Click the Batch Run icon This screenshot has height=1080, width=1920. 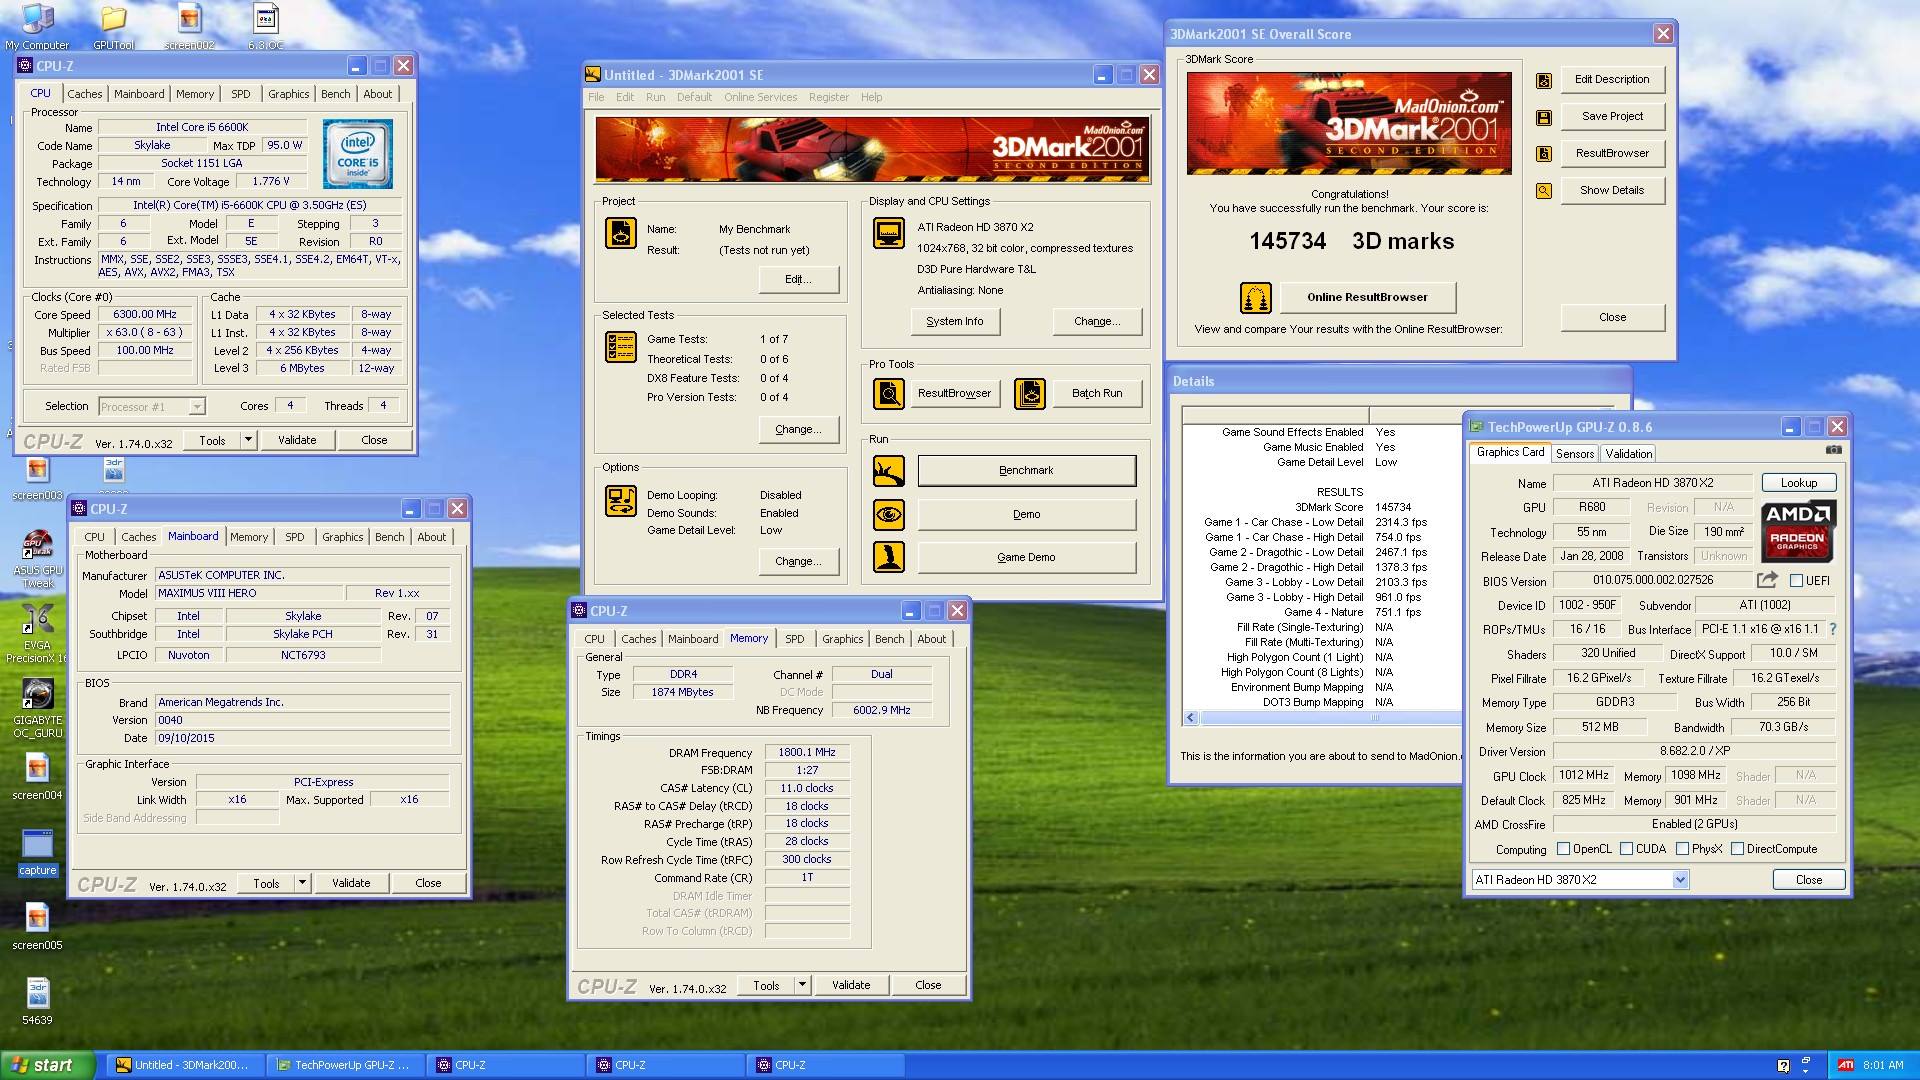(1029, 394)
